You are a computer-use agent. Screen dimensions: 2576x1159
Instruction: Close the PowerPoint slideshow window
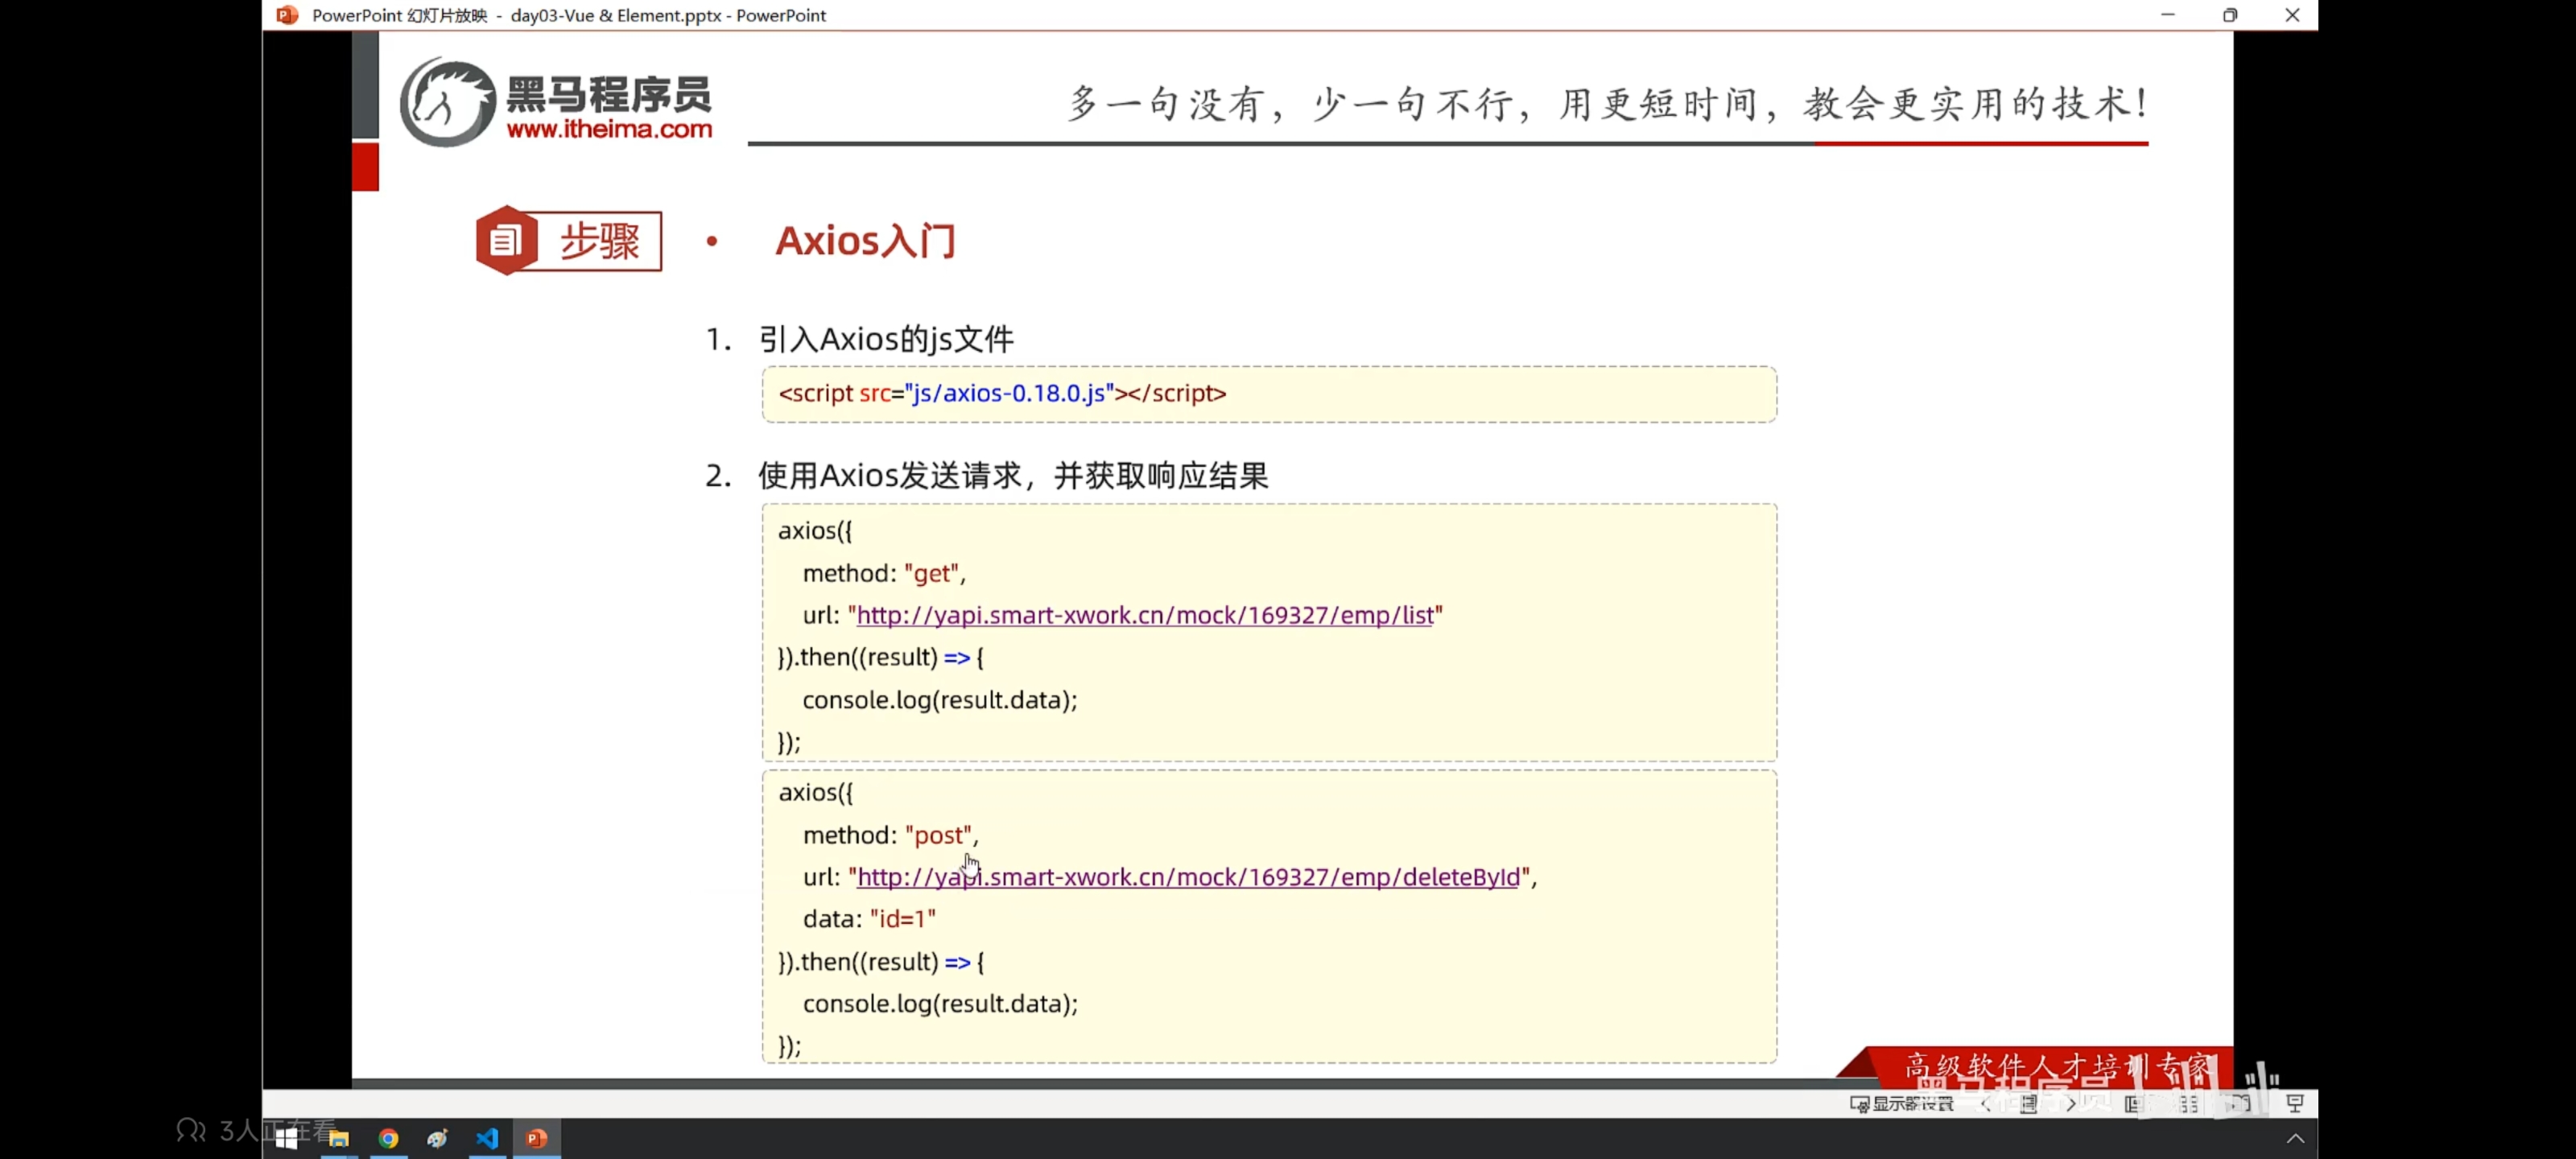2292,15
